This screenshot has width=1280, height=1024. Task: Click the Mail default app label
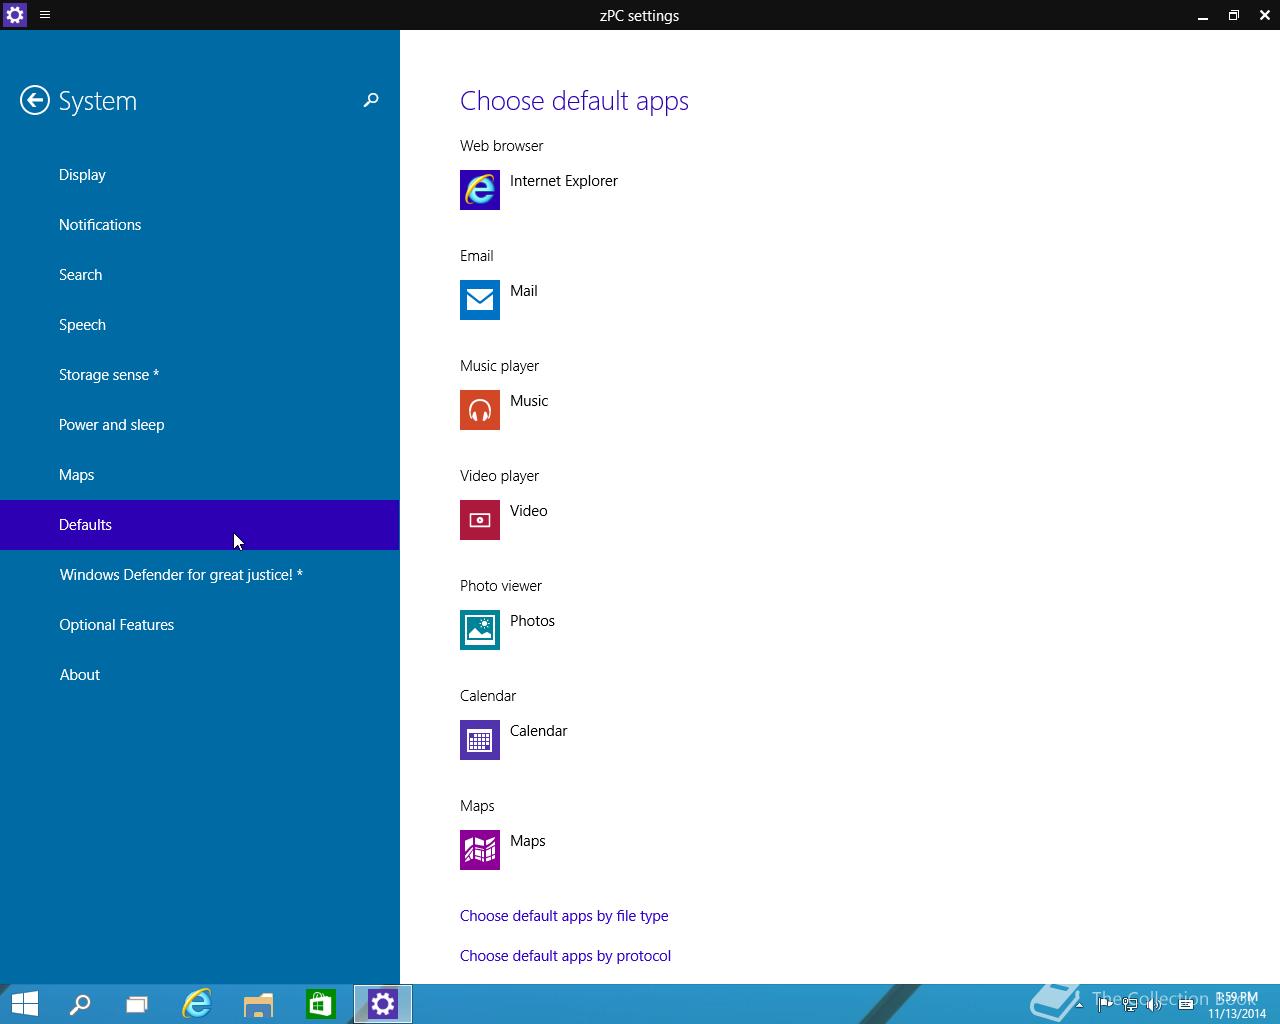coord(524,291)
